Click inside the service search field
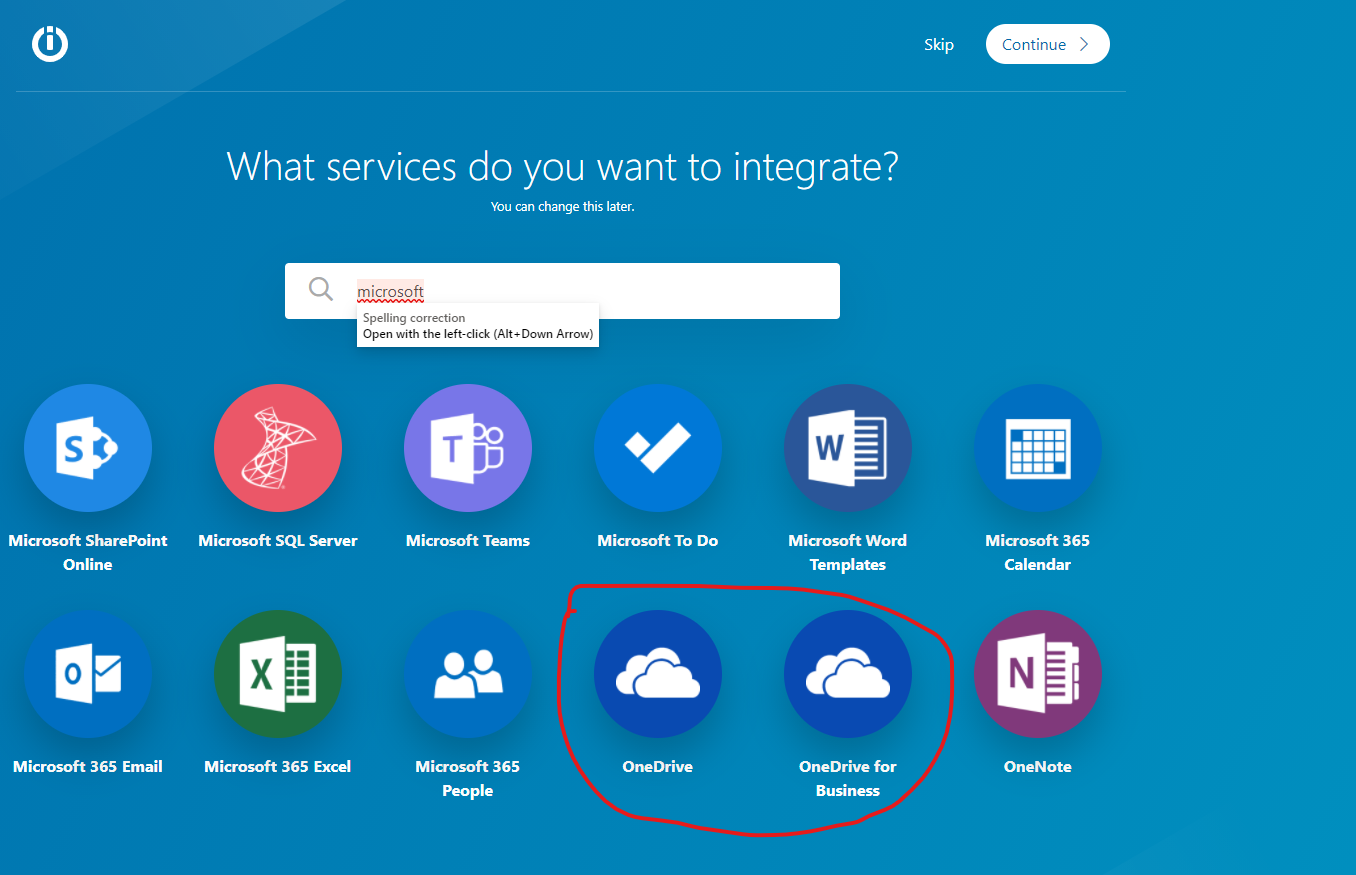The width and height of the screenshot is (1356, 875). pos(620,291)
